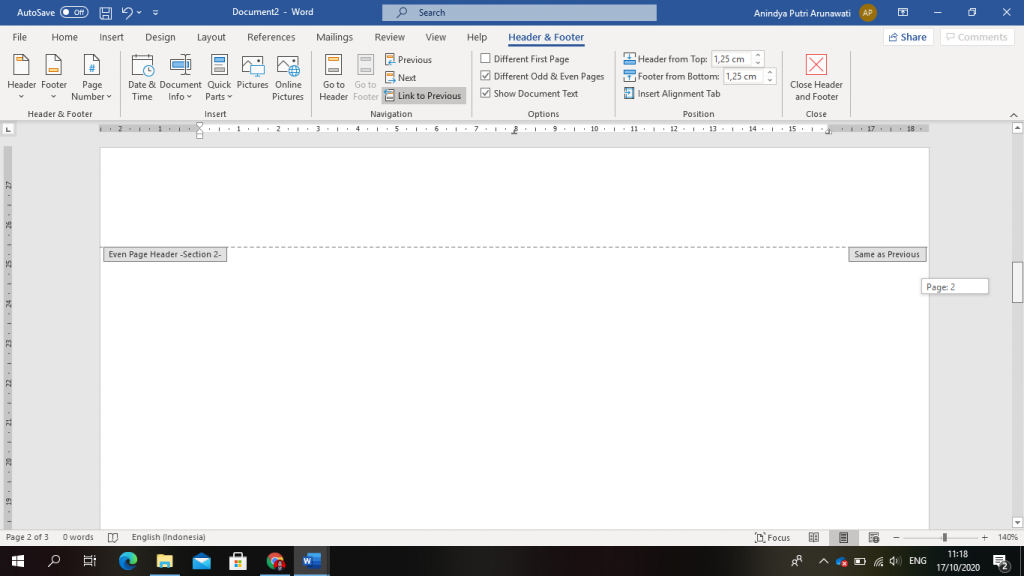
Task: Click the 140% zoom level
Action: click(1008, 537)
